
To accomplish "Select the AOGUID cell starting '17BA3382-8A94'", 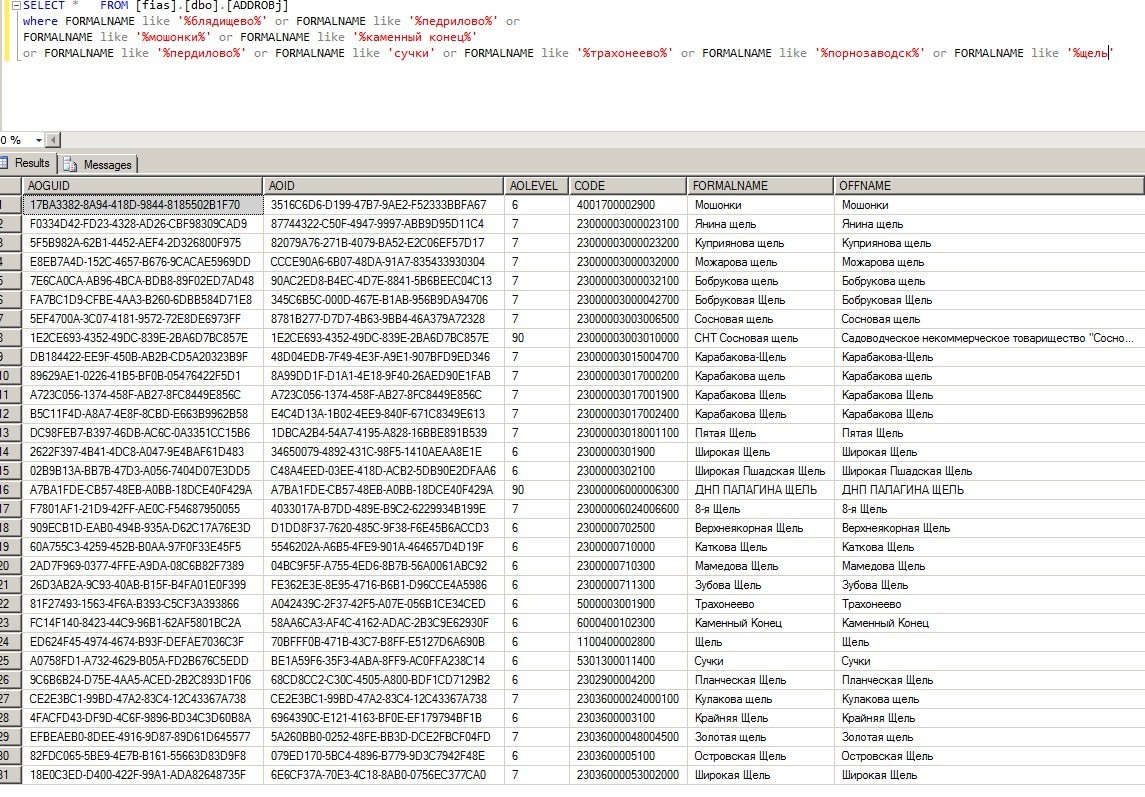I will click(142, 205).
